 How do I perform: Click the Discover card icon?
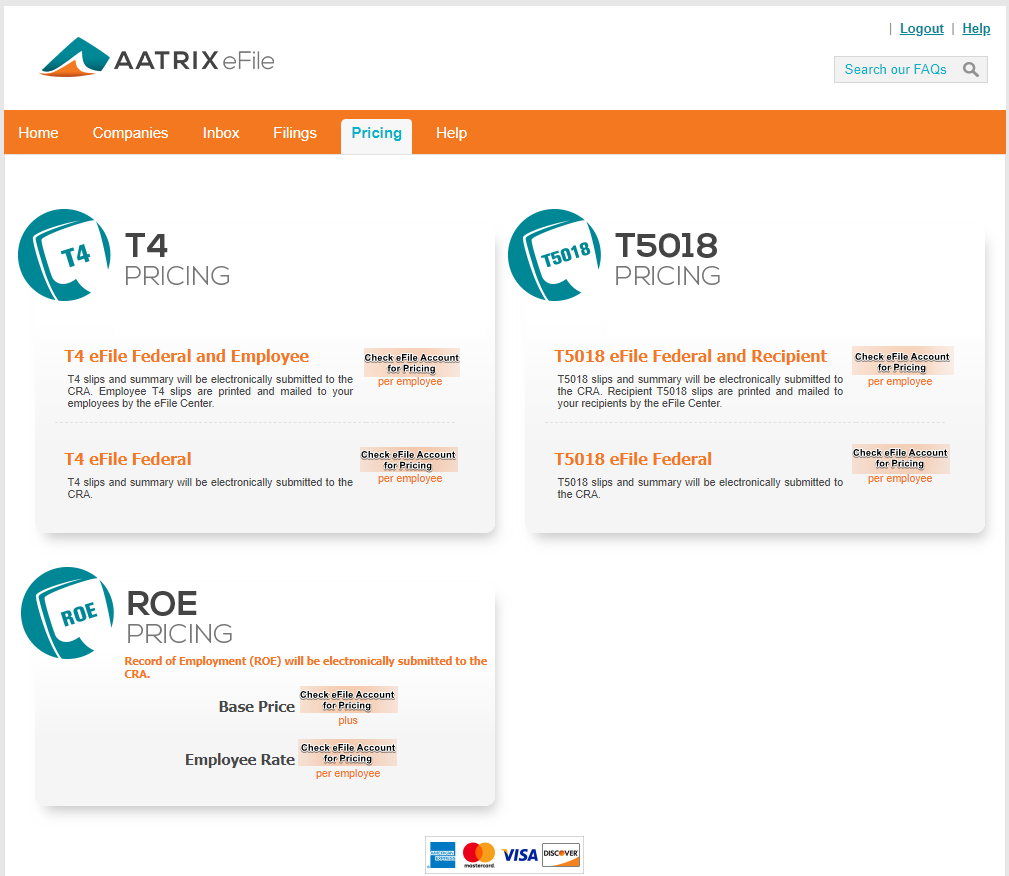[x=561, y=855]
